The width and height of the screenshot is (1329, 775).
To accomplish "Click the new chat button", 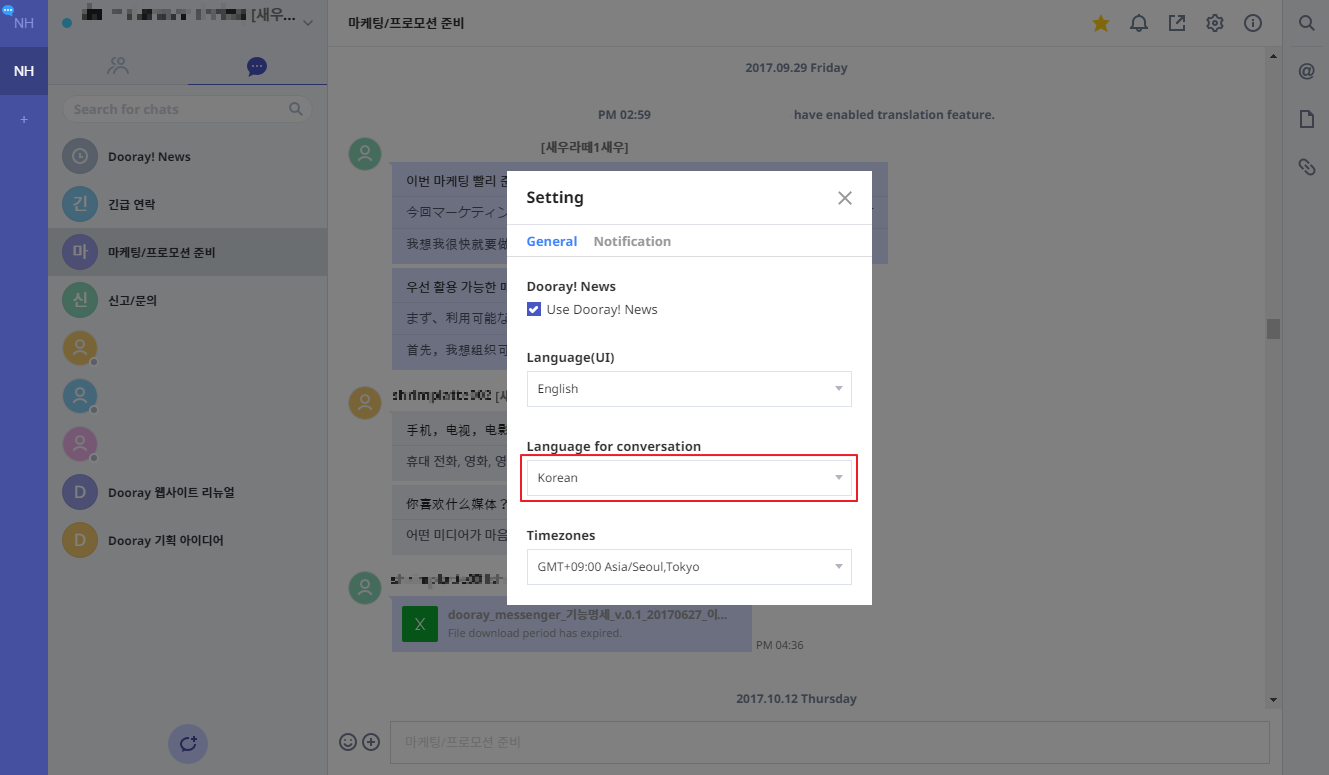I will click(188, 744).
